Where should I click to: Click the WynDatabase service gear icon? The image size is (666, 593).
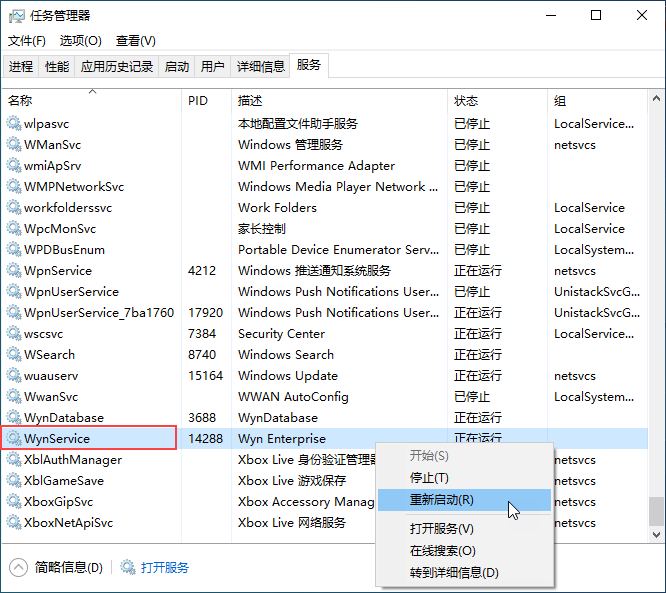coord(14,418)
